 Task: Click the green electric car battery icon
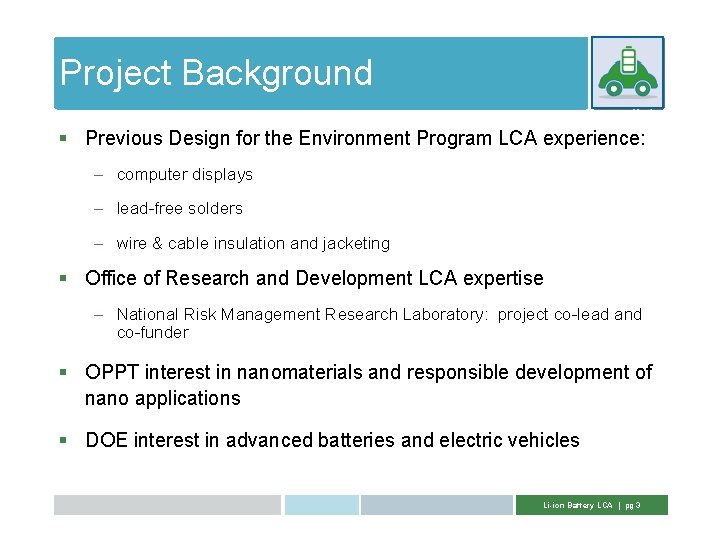[x=627, y=73]
